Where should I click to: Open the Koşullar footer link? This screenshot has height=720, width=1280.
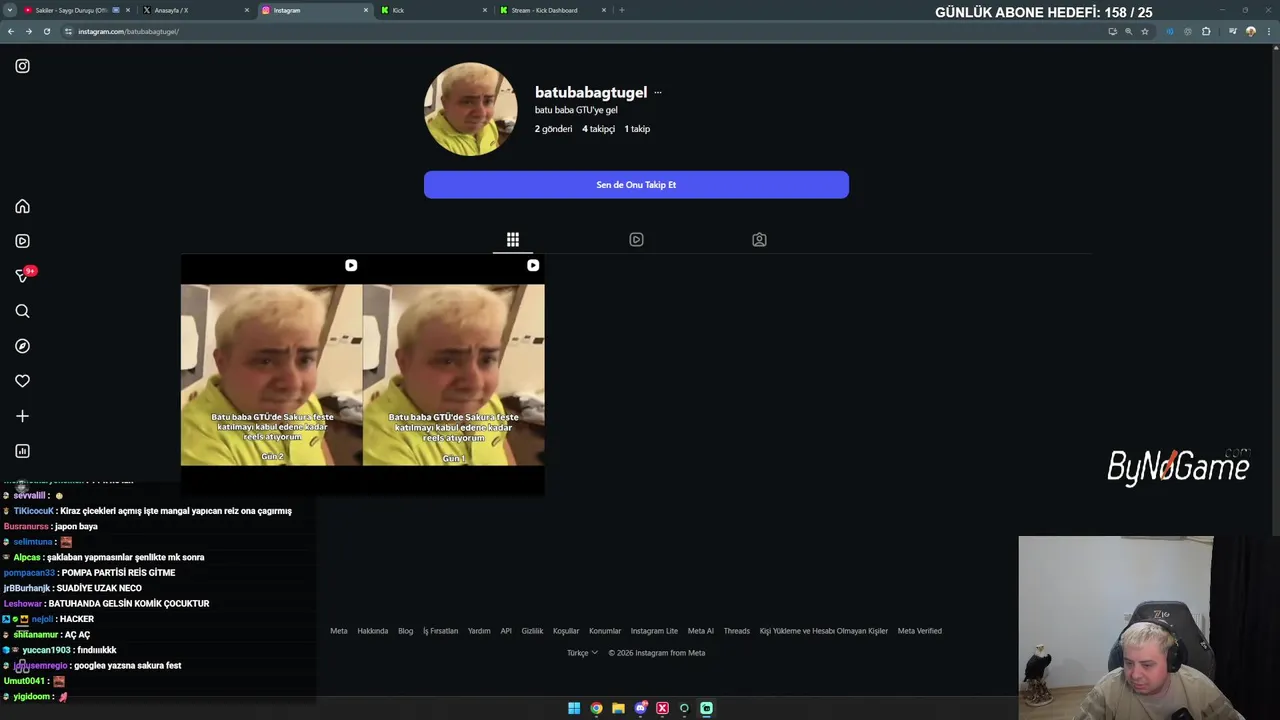point(566,631)
